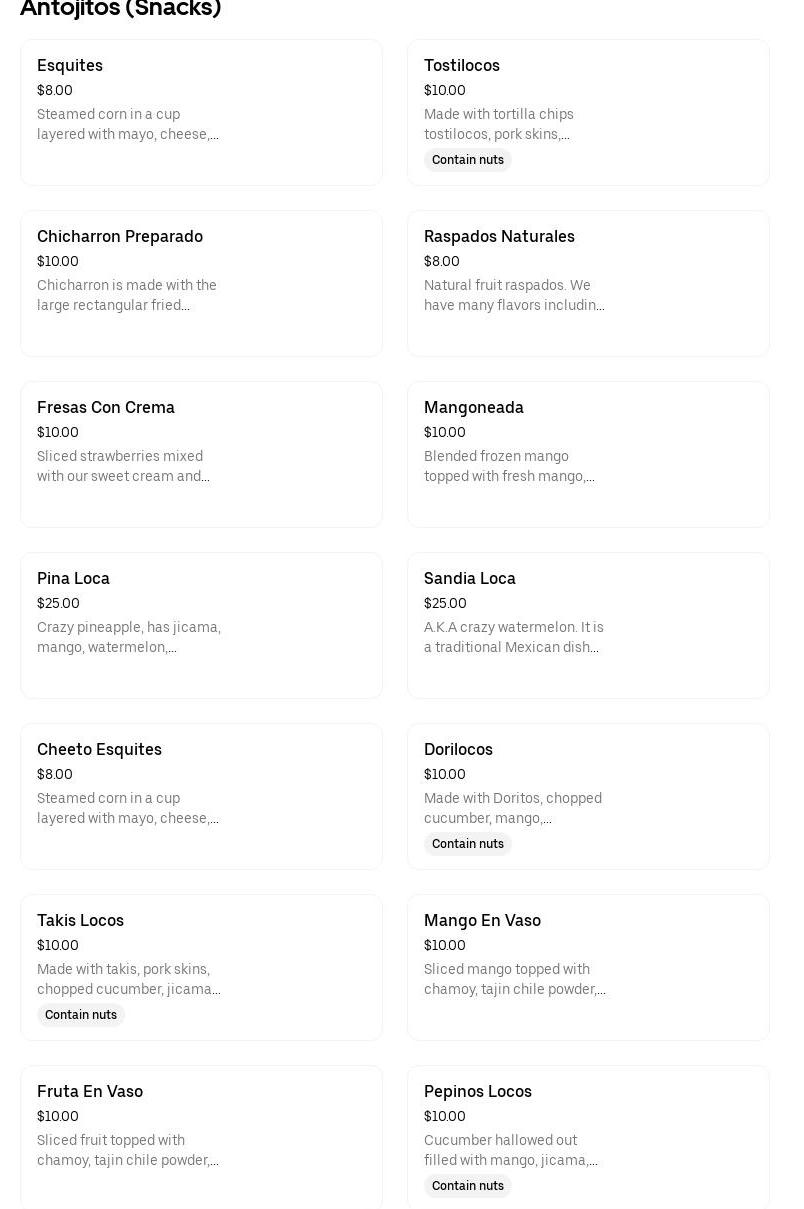
Task: Click the Antojitos (Snacks) section heading
Action: coord(120,9)
